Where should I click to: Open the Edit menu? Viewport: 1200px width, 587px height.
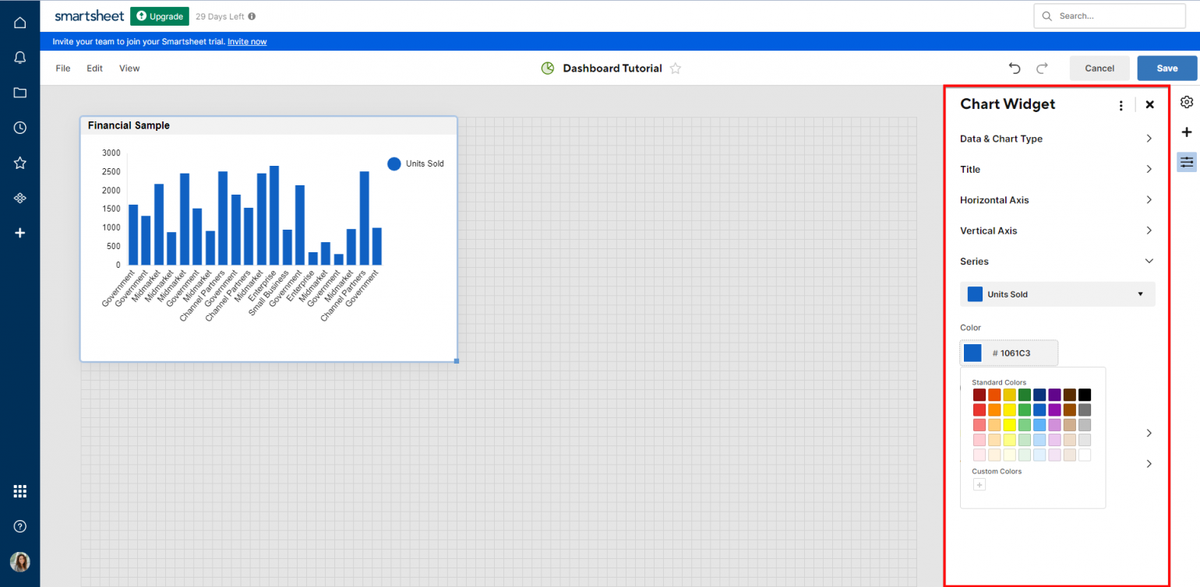(x=94, y=68)
